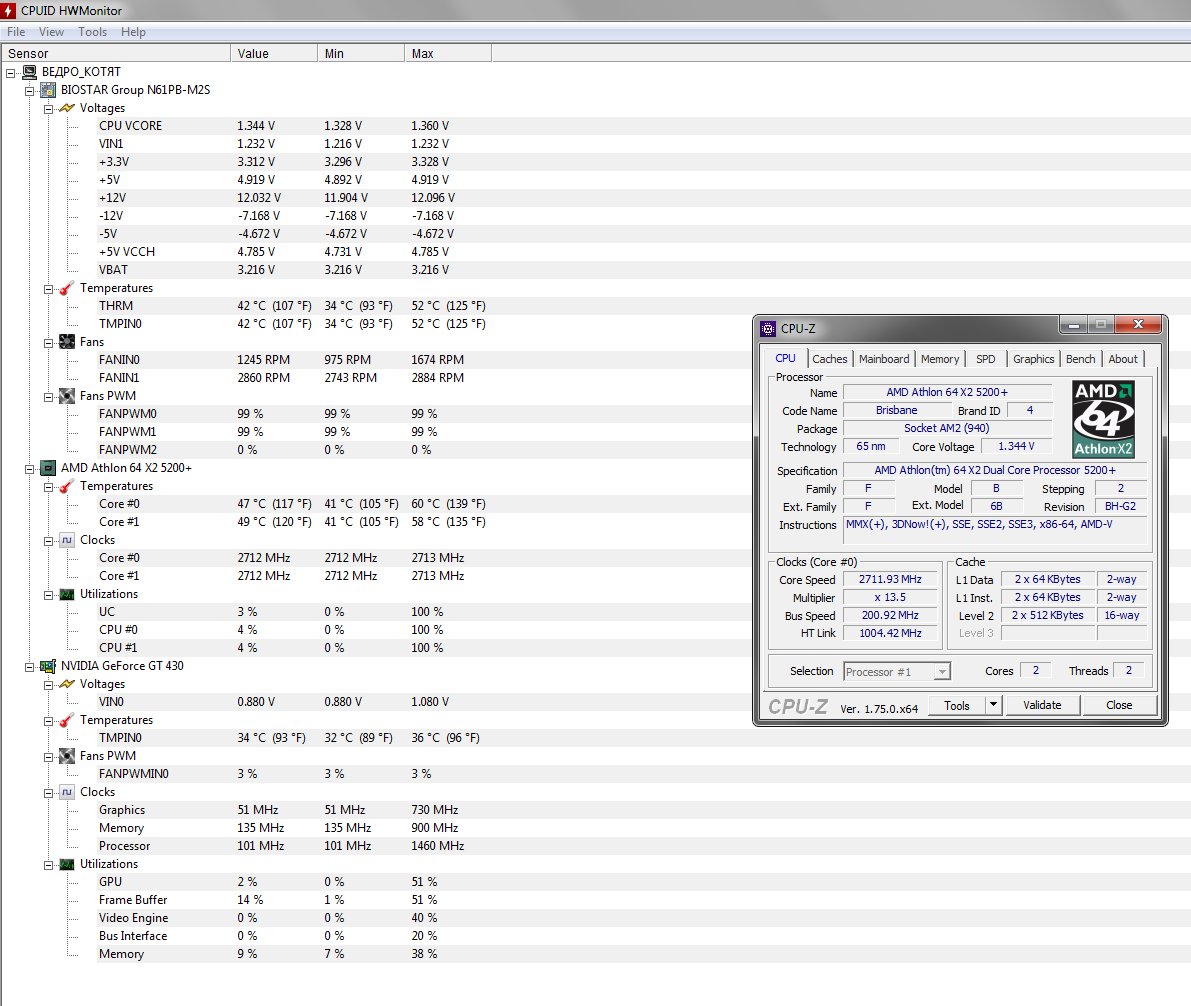
Task: Open the View menu in HWMonitor
Action: tap(51, 32)
